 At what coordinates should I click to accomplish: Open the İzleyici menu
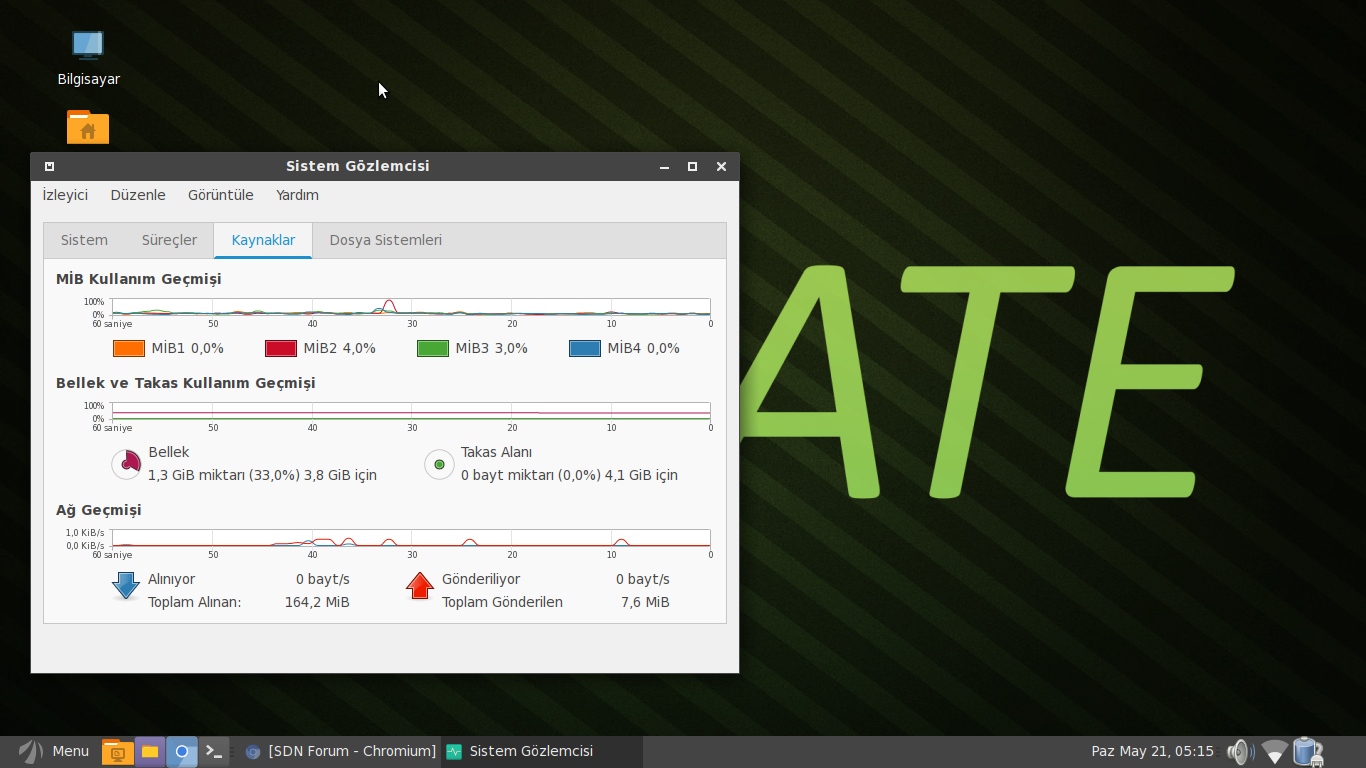(x=65, y=195)
